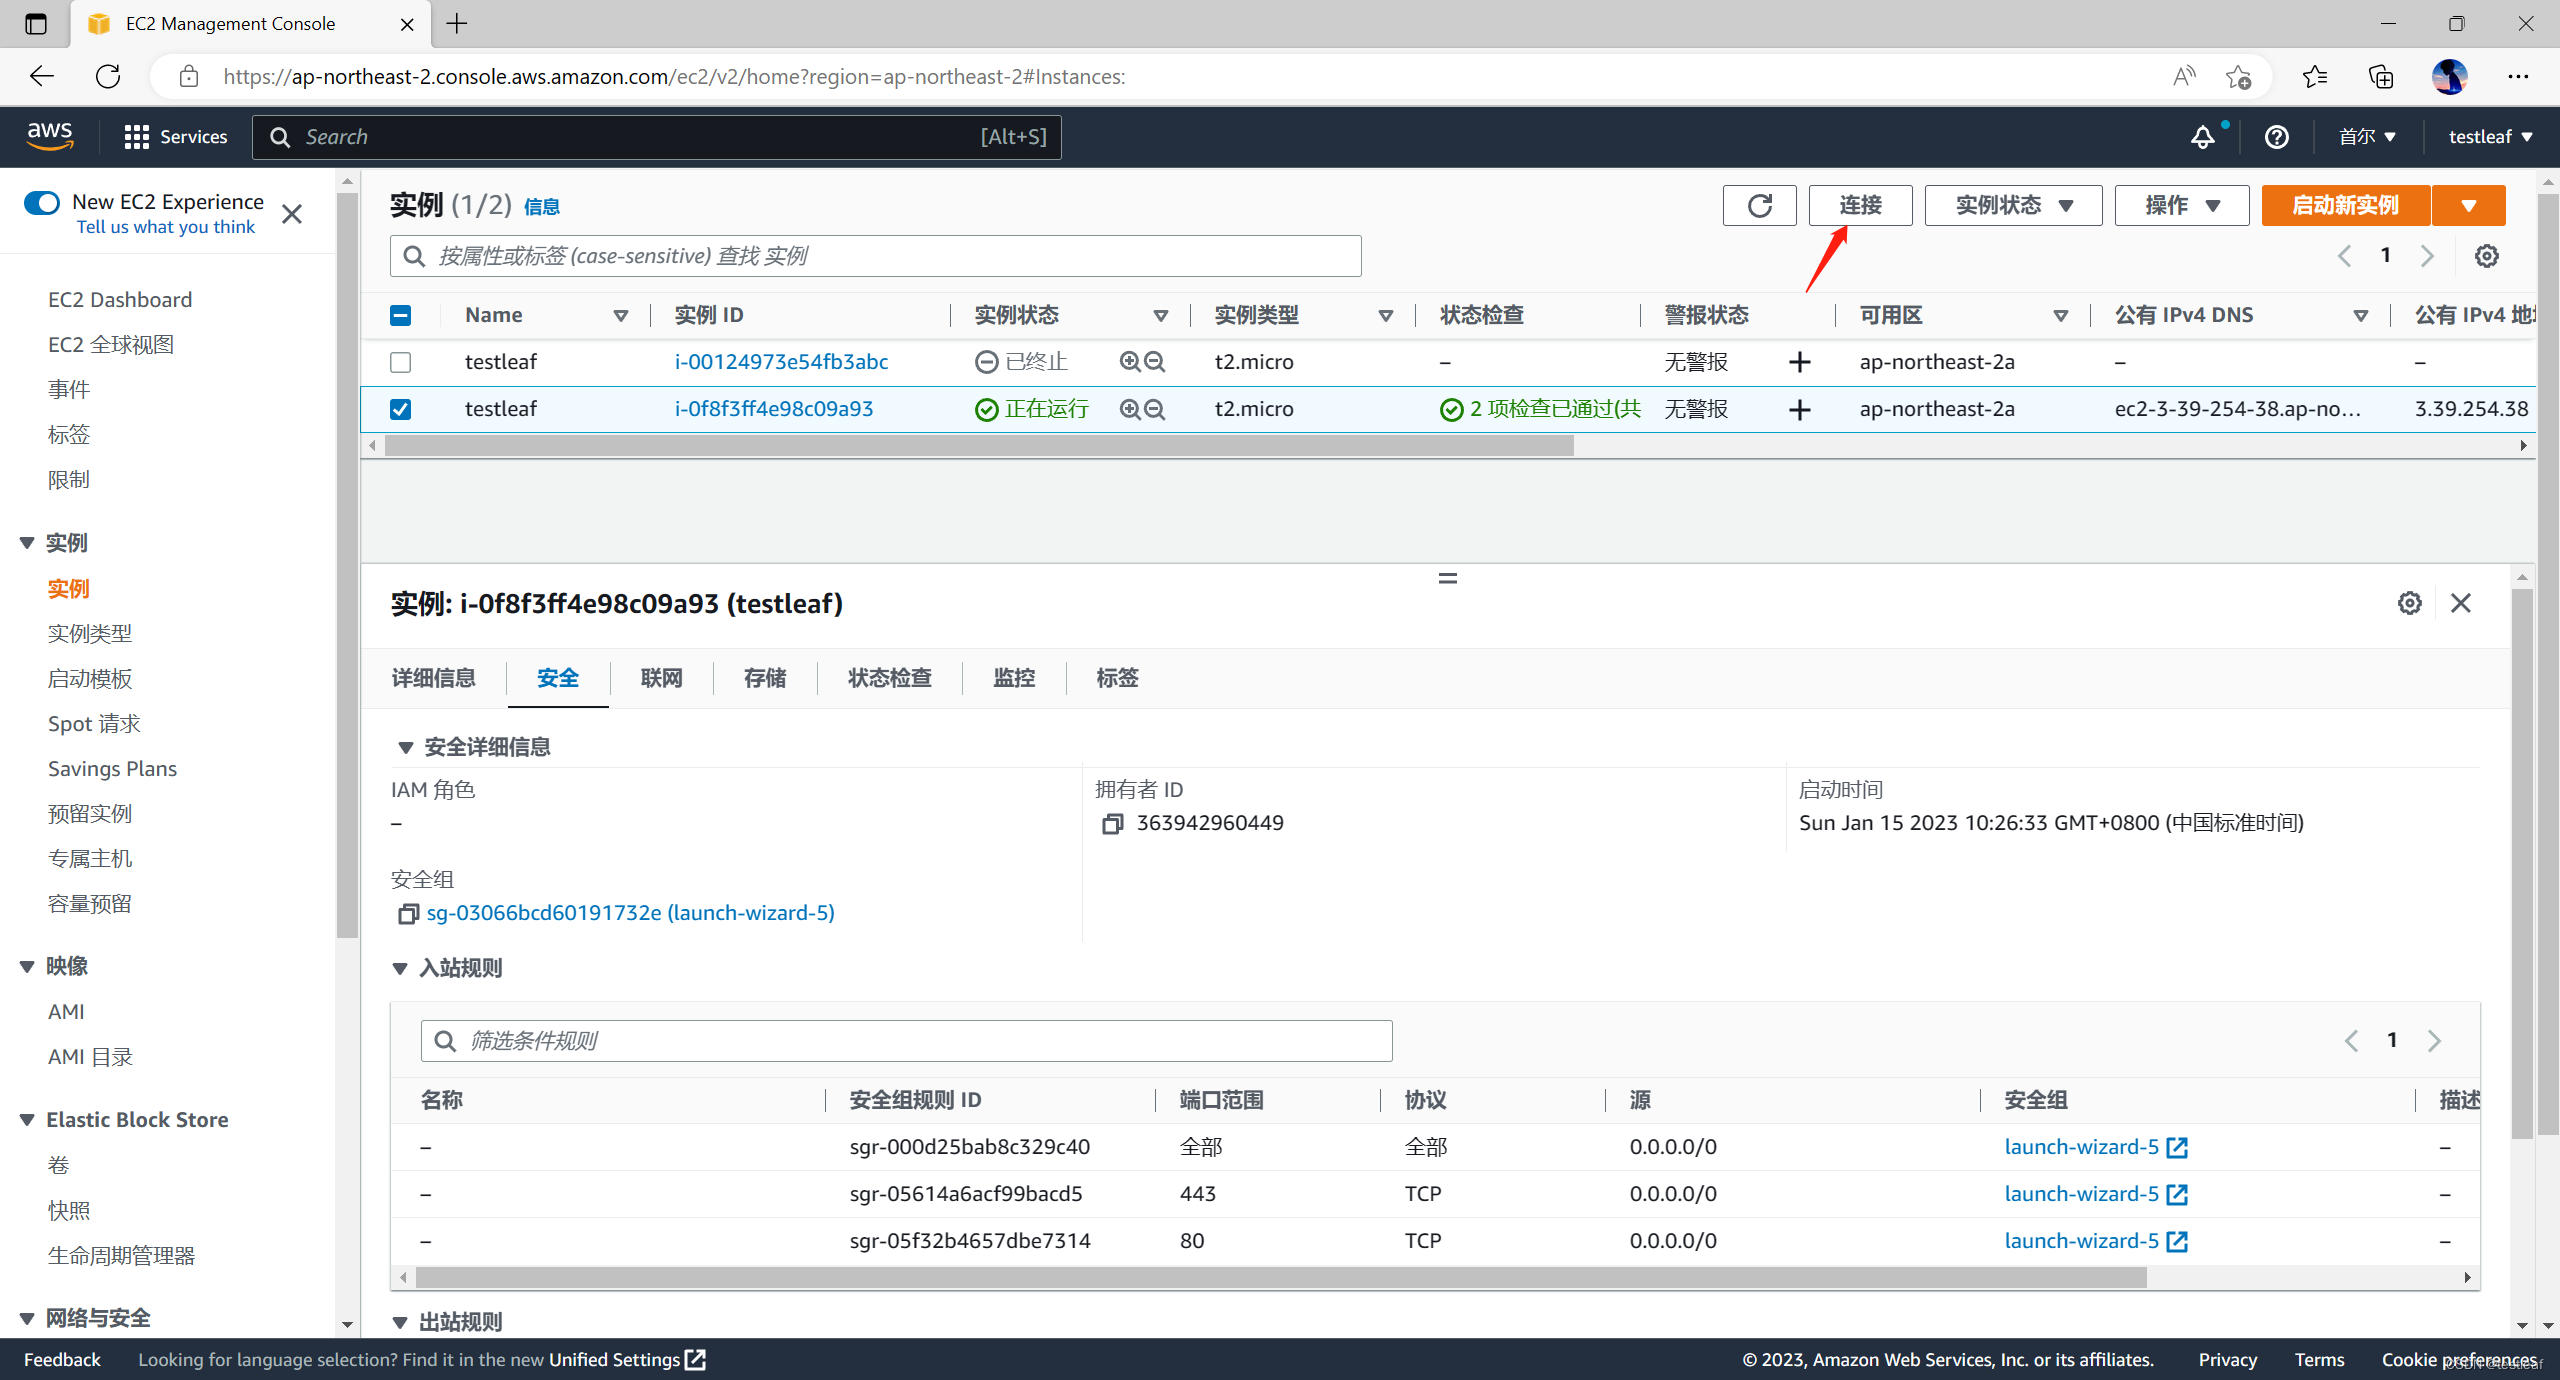Toggle New EC2 Experience switch

[x=41, y=203]
